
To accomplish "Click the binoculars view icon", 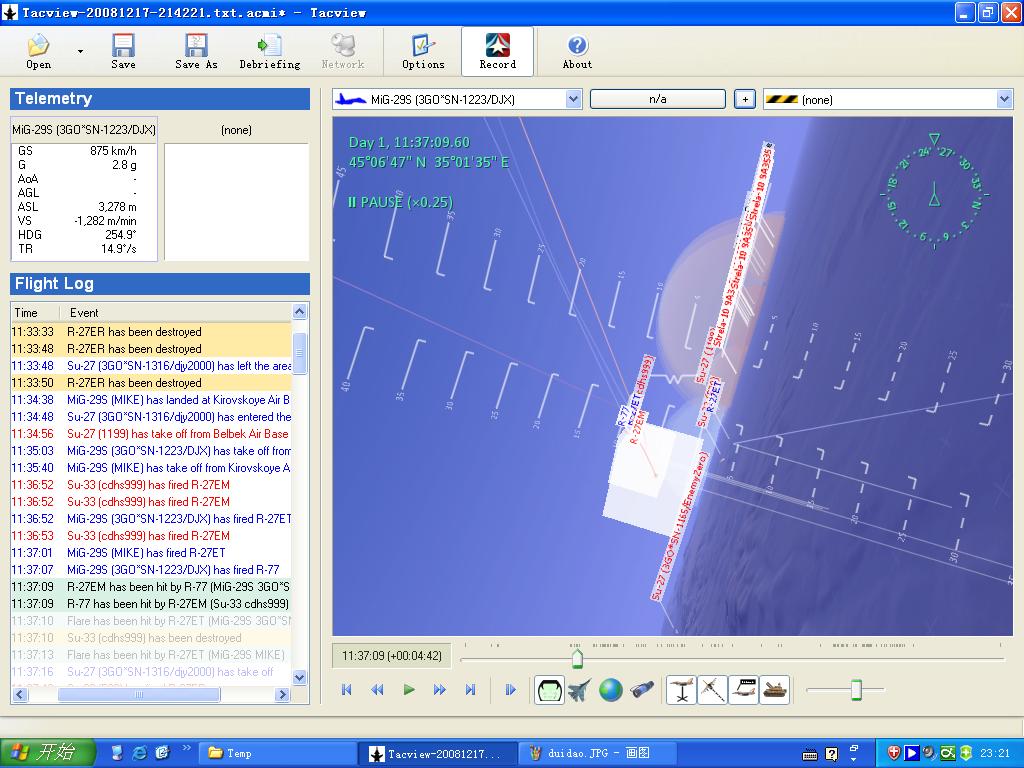I will coord(642,690).
